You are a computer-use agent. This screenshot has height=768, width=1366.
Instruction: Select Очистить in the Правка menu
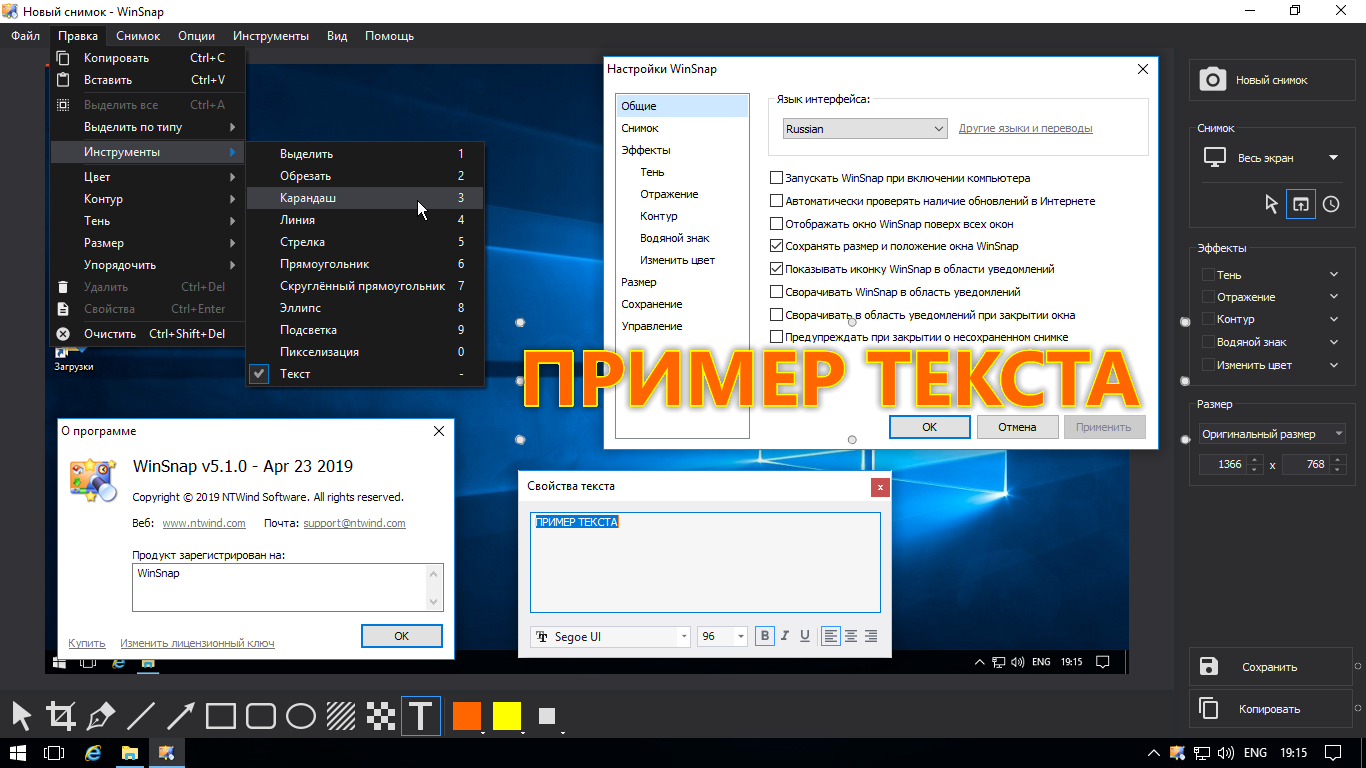tap(147, 334)
